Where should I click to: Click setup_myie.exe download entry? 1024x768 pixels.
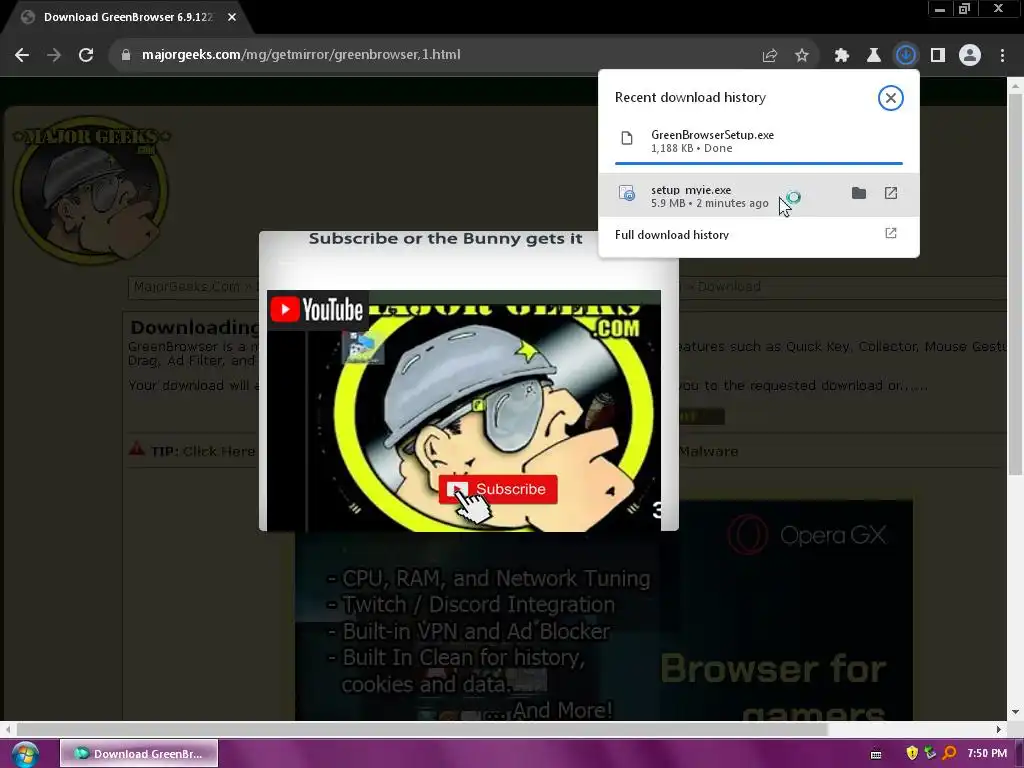click(x=759, y=196)
